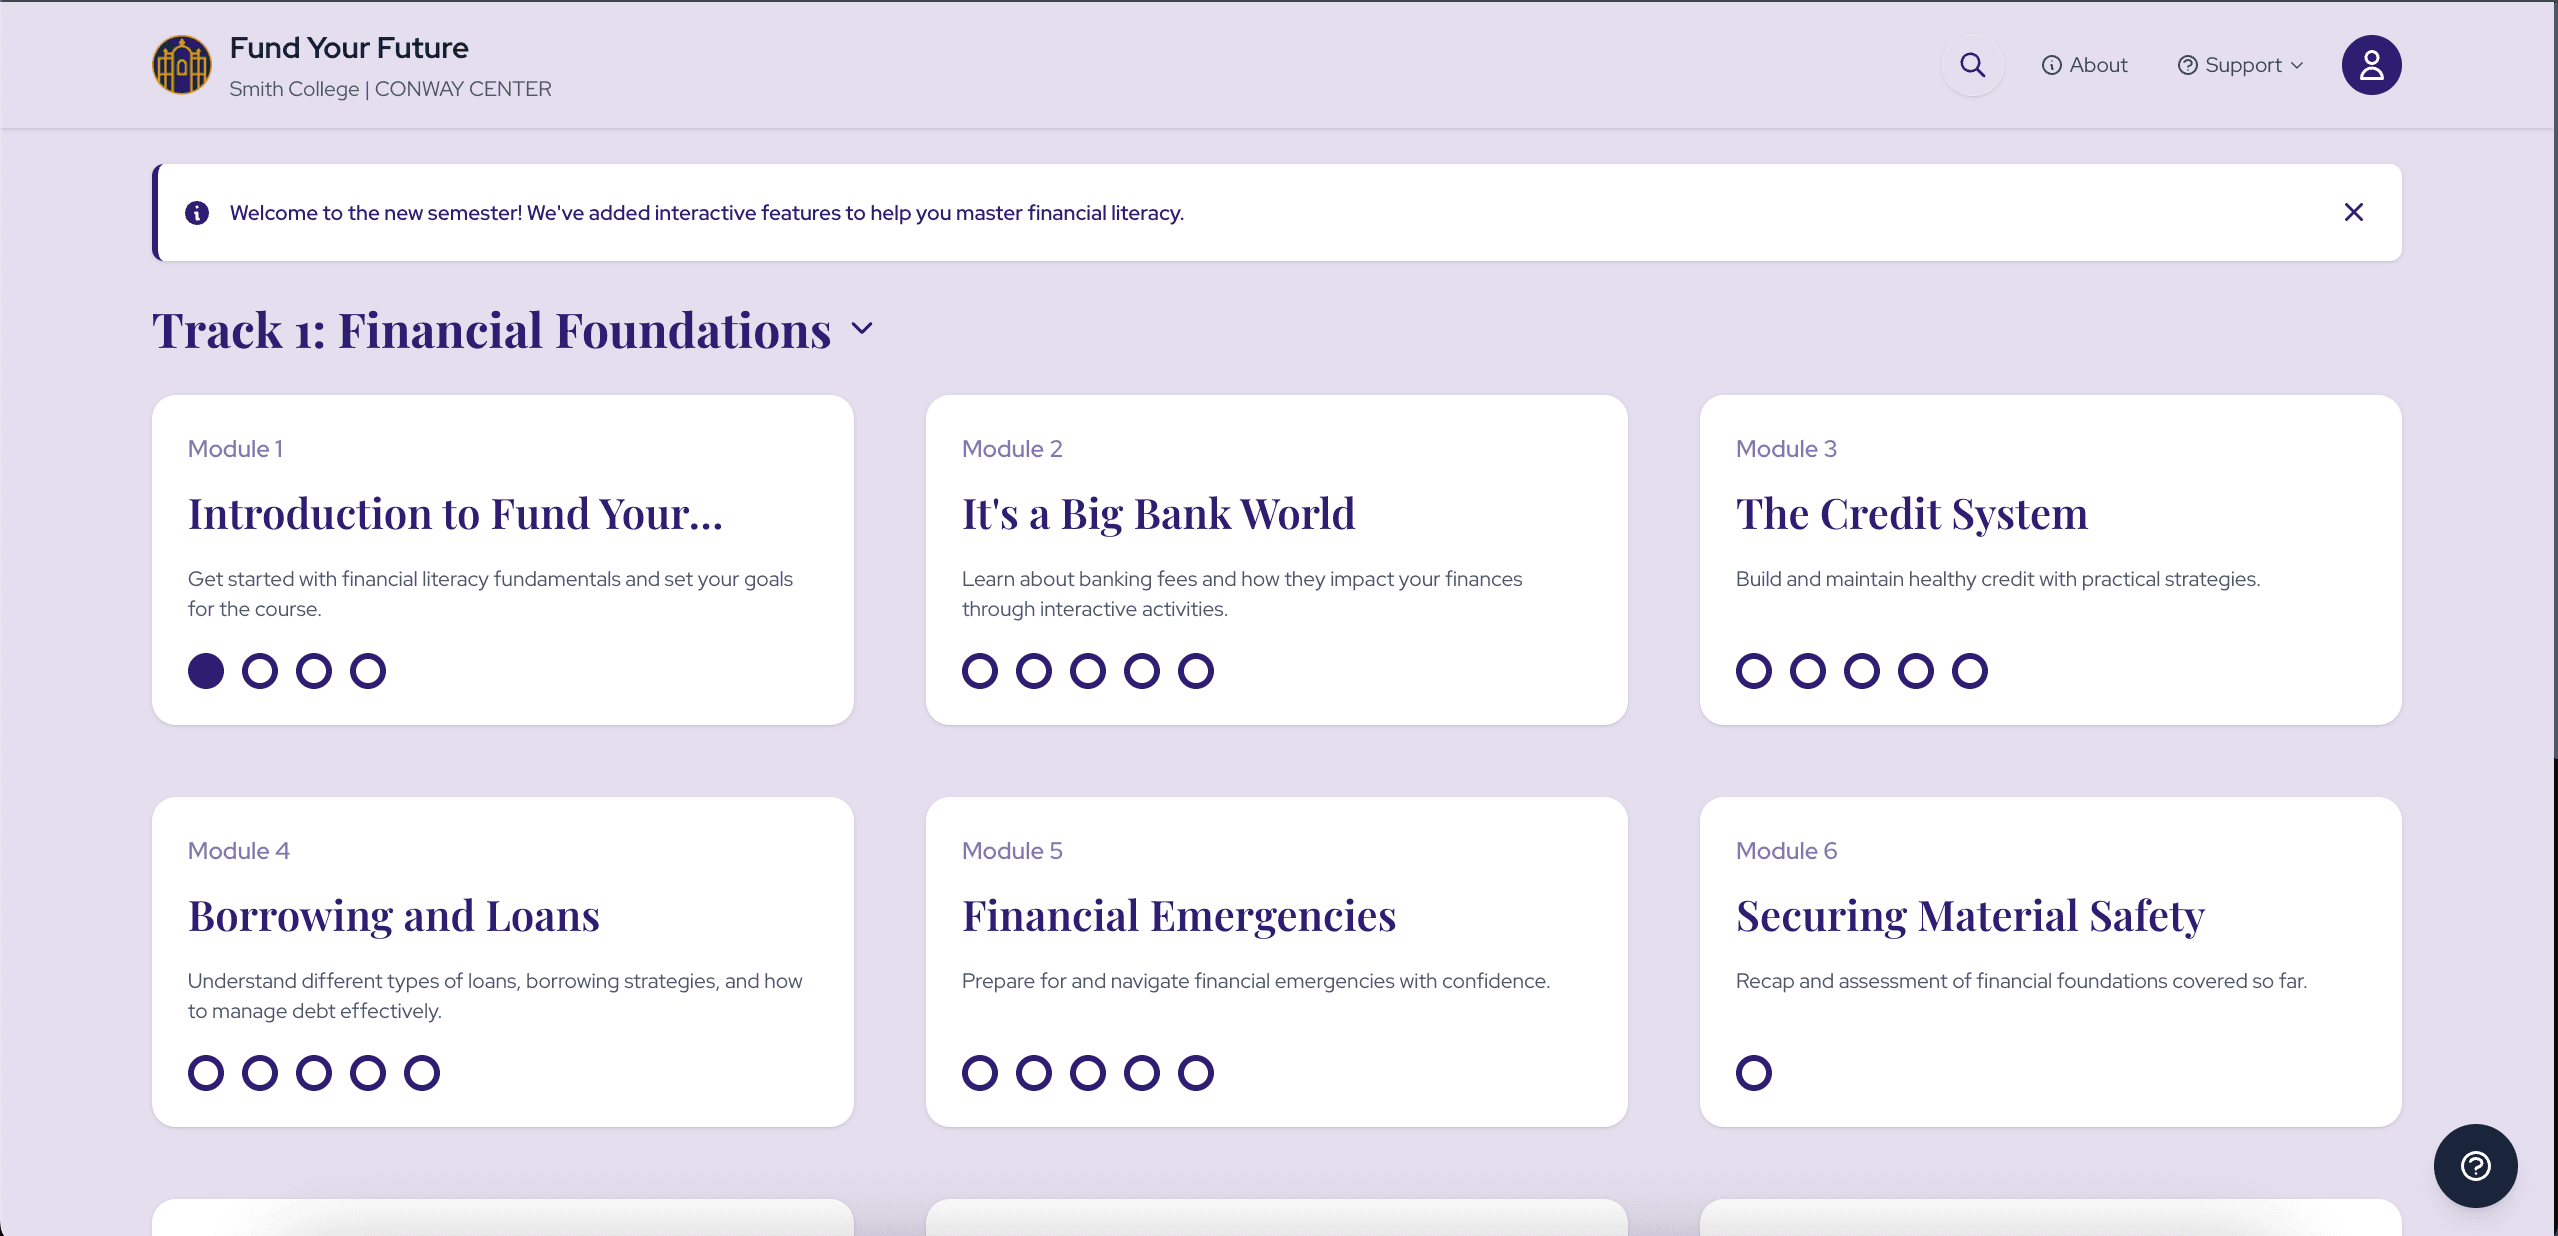Open Module 4 "Borrowing and Loans"
The height and width of the screenshot is (1236, 2558).
click(x=394, y=915)
